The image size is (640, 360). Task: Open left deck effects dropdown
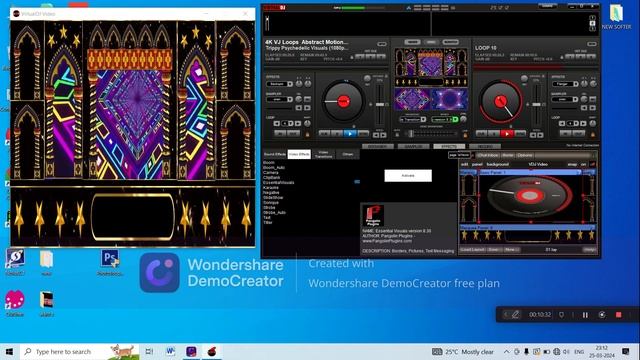(290, 84)
